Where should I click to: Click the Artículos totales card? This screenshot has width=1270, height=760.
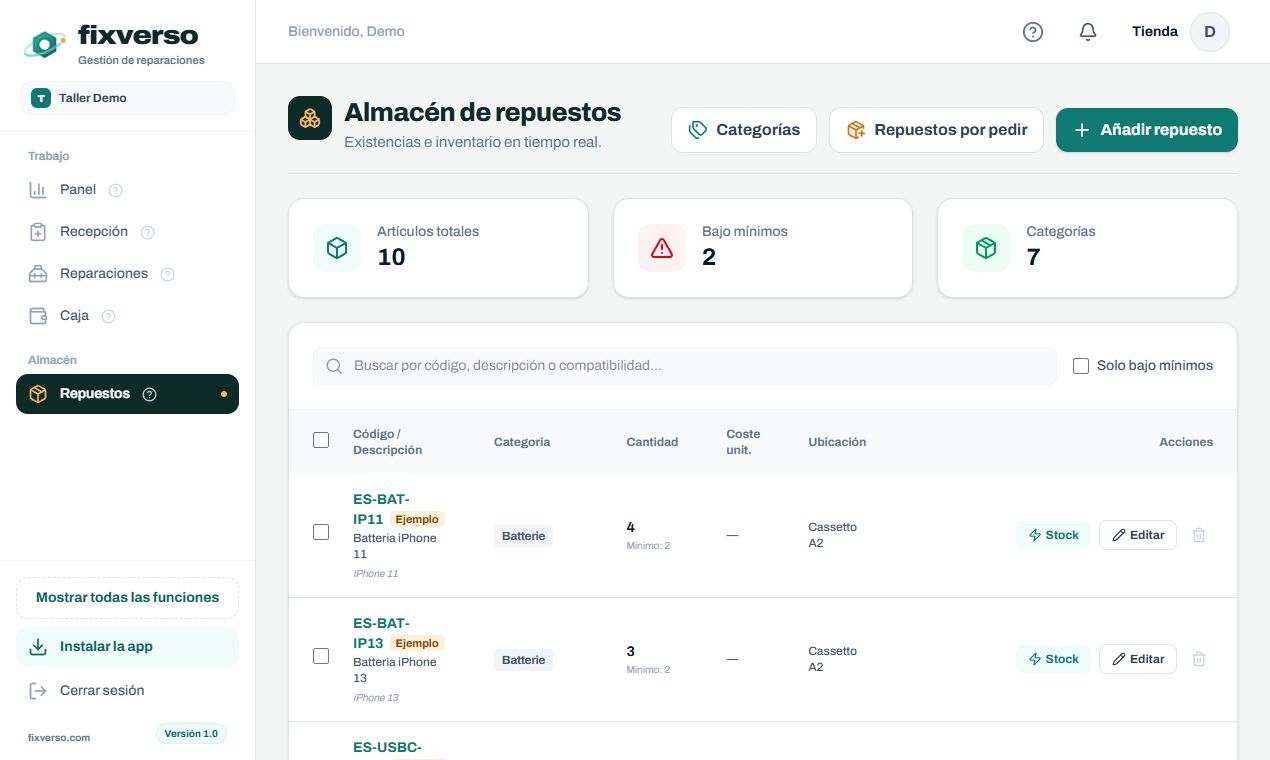click(438, 248)
